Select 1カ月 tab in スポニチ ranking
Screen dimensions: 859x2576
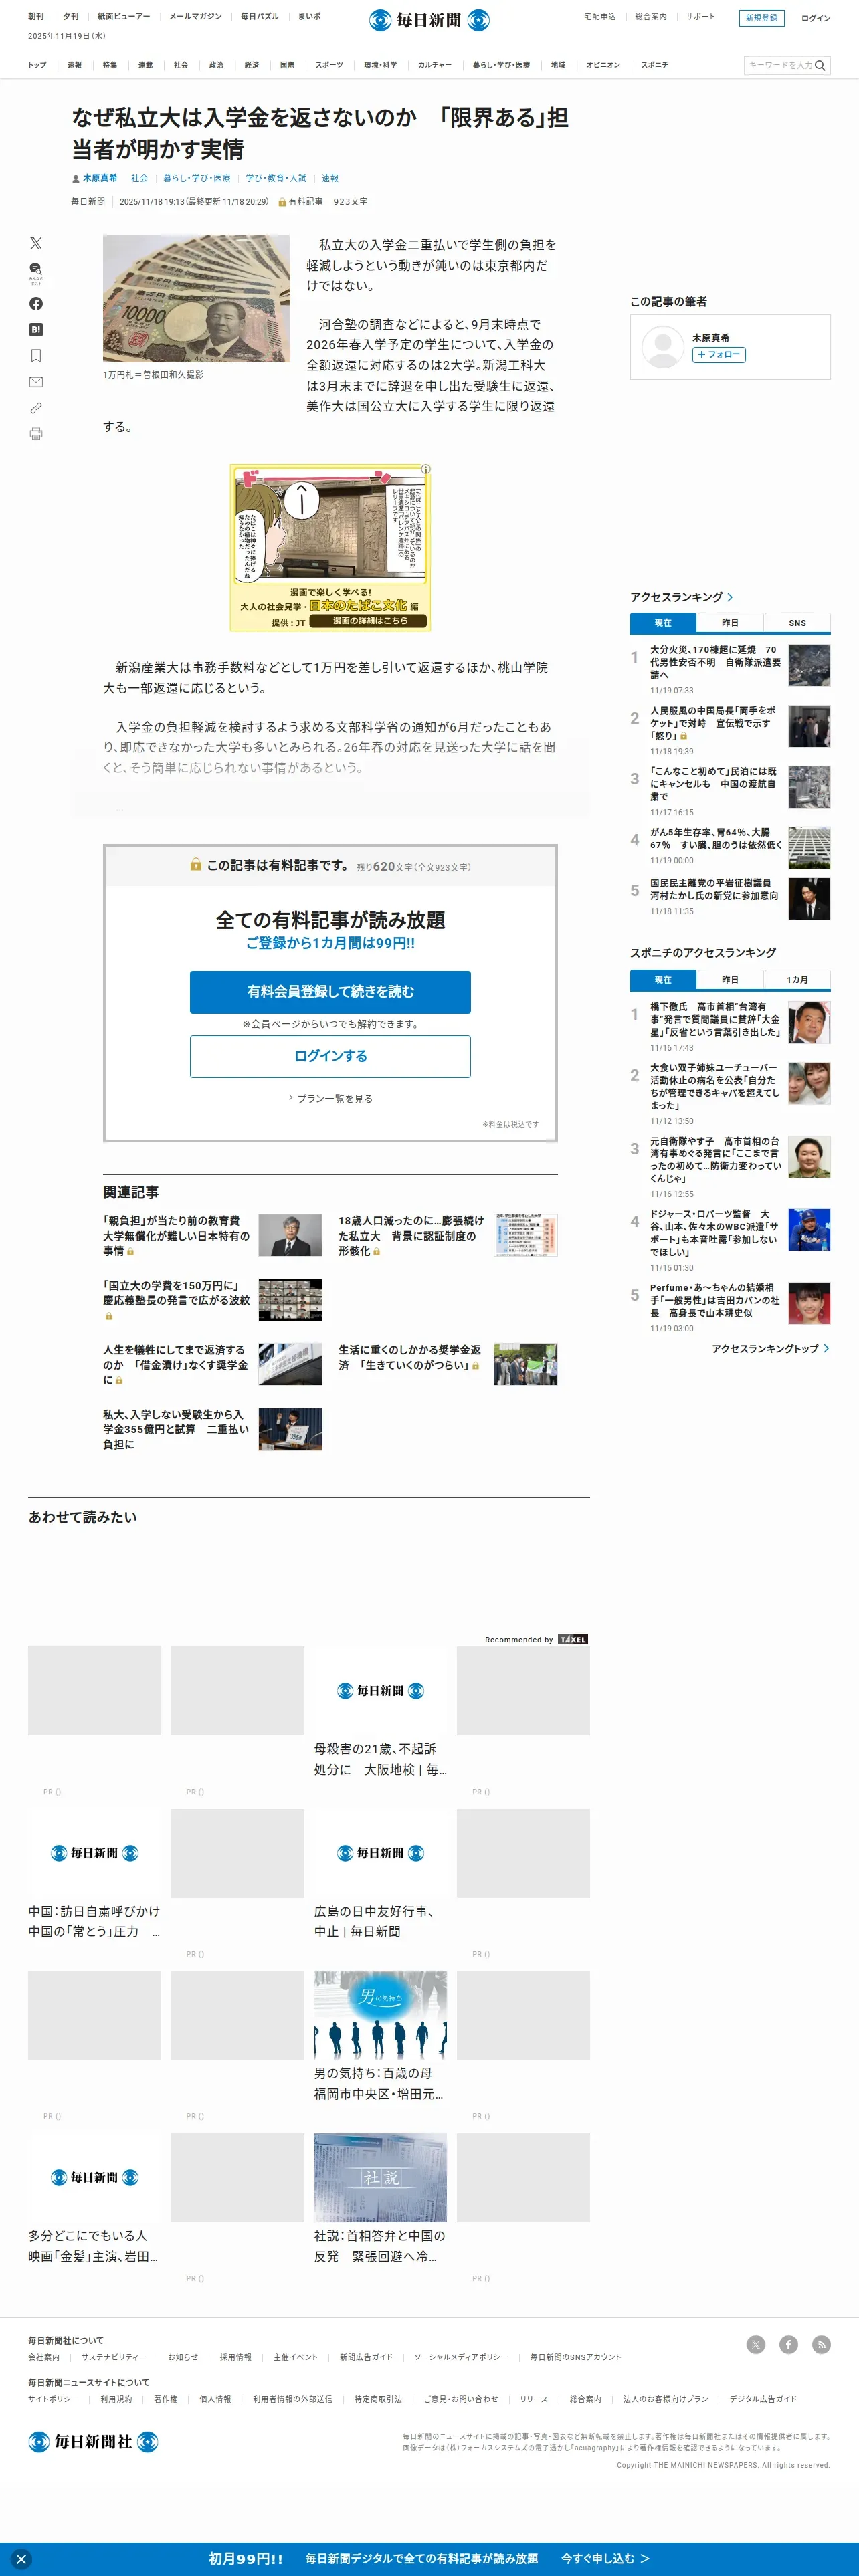pos(797,979)
